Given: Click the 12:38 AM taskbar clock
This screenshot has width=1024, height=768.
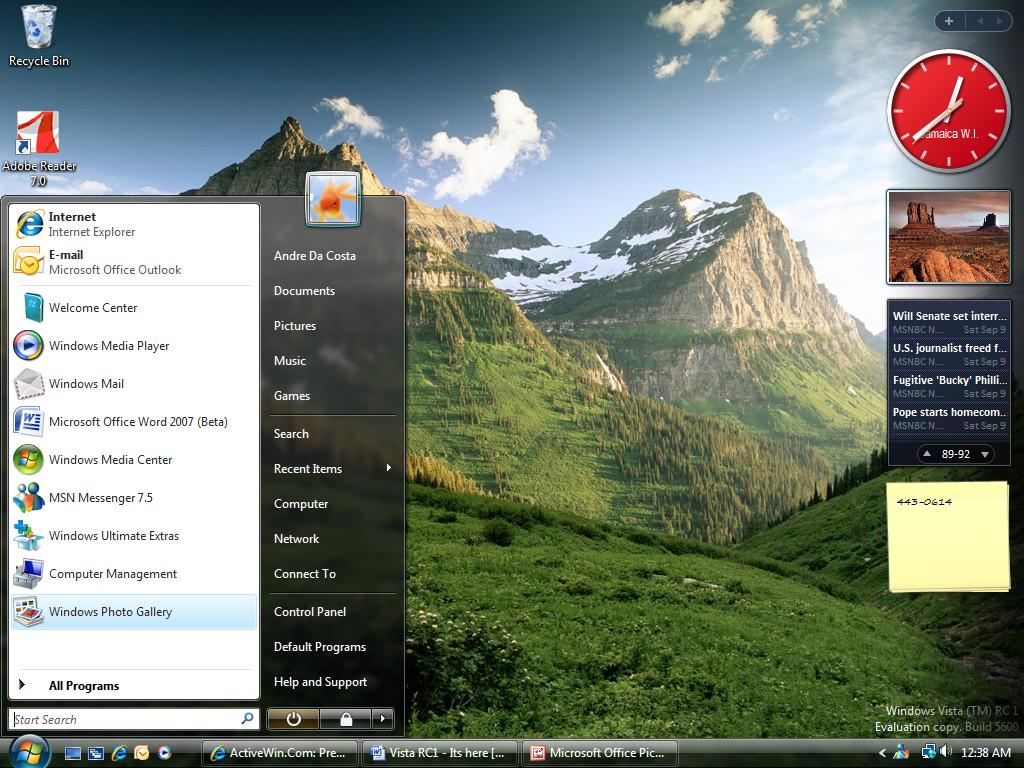Looking at the screenshot, I should click(x=985, y=753).
